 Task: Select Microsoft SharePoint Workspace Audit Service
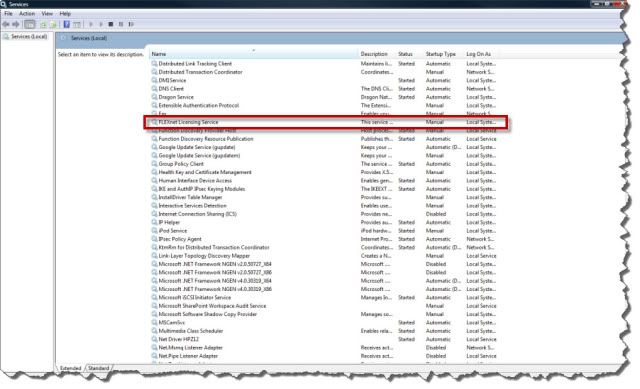click(212, 306)
